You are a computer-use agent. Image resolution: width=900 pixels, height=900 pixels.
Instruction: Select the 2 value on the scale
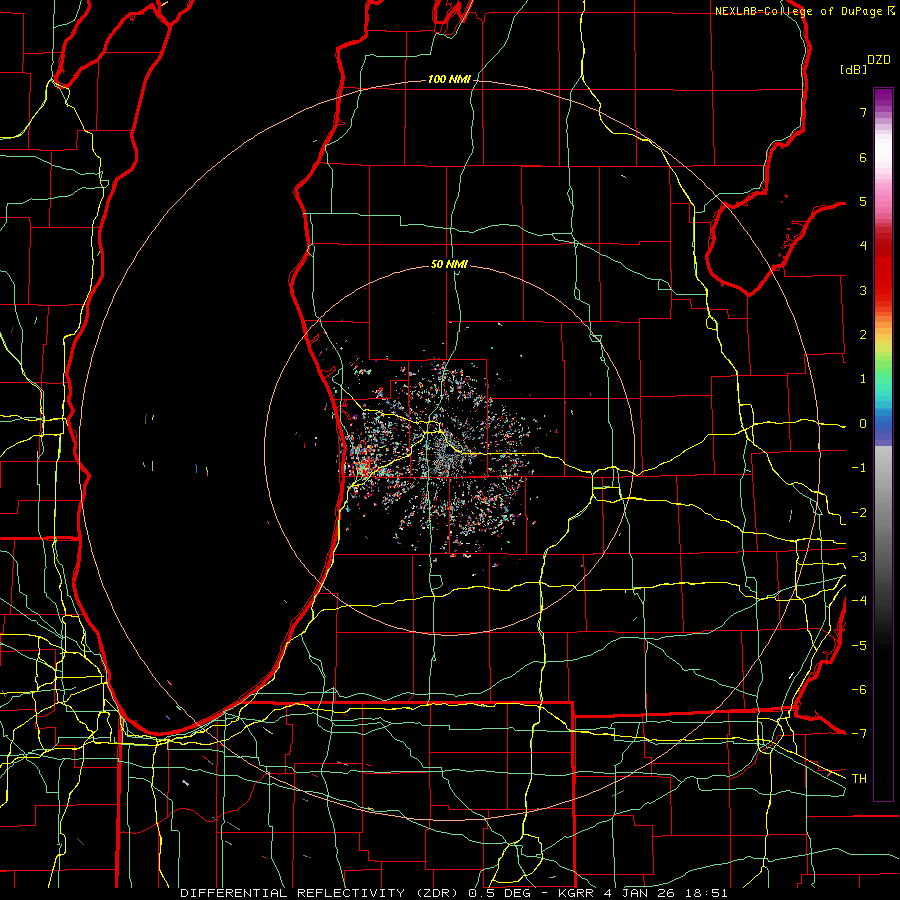click(863, 335)
